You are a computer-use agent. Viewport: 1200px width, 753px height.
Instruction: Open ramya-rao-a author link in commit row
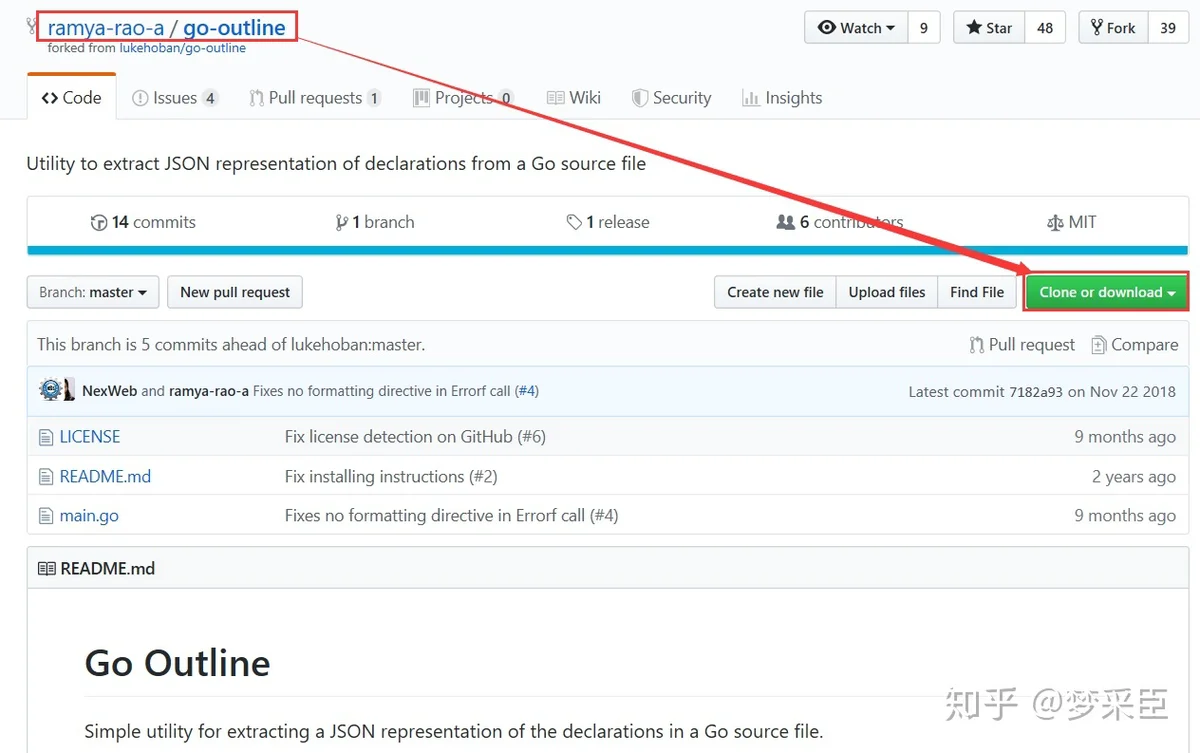(x=209, y=391)
